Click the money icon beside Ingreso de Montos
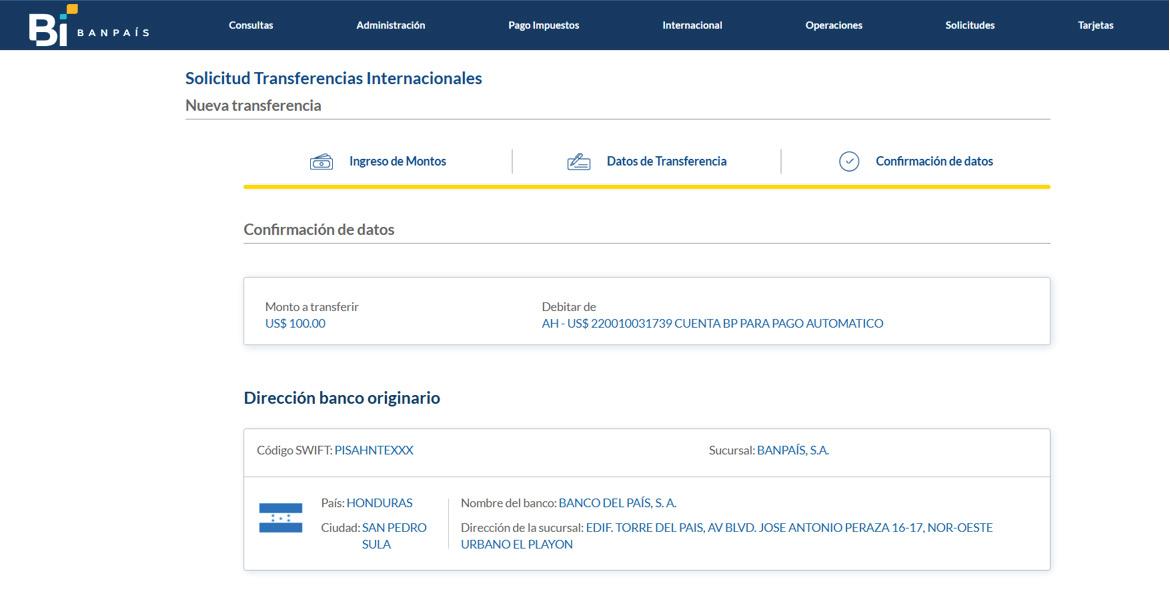Image resolution: width=1170 pixels, height=602 pixels. (322, 162)
